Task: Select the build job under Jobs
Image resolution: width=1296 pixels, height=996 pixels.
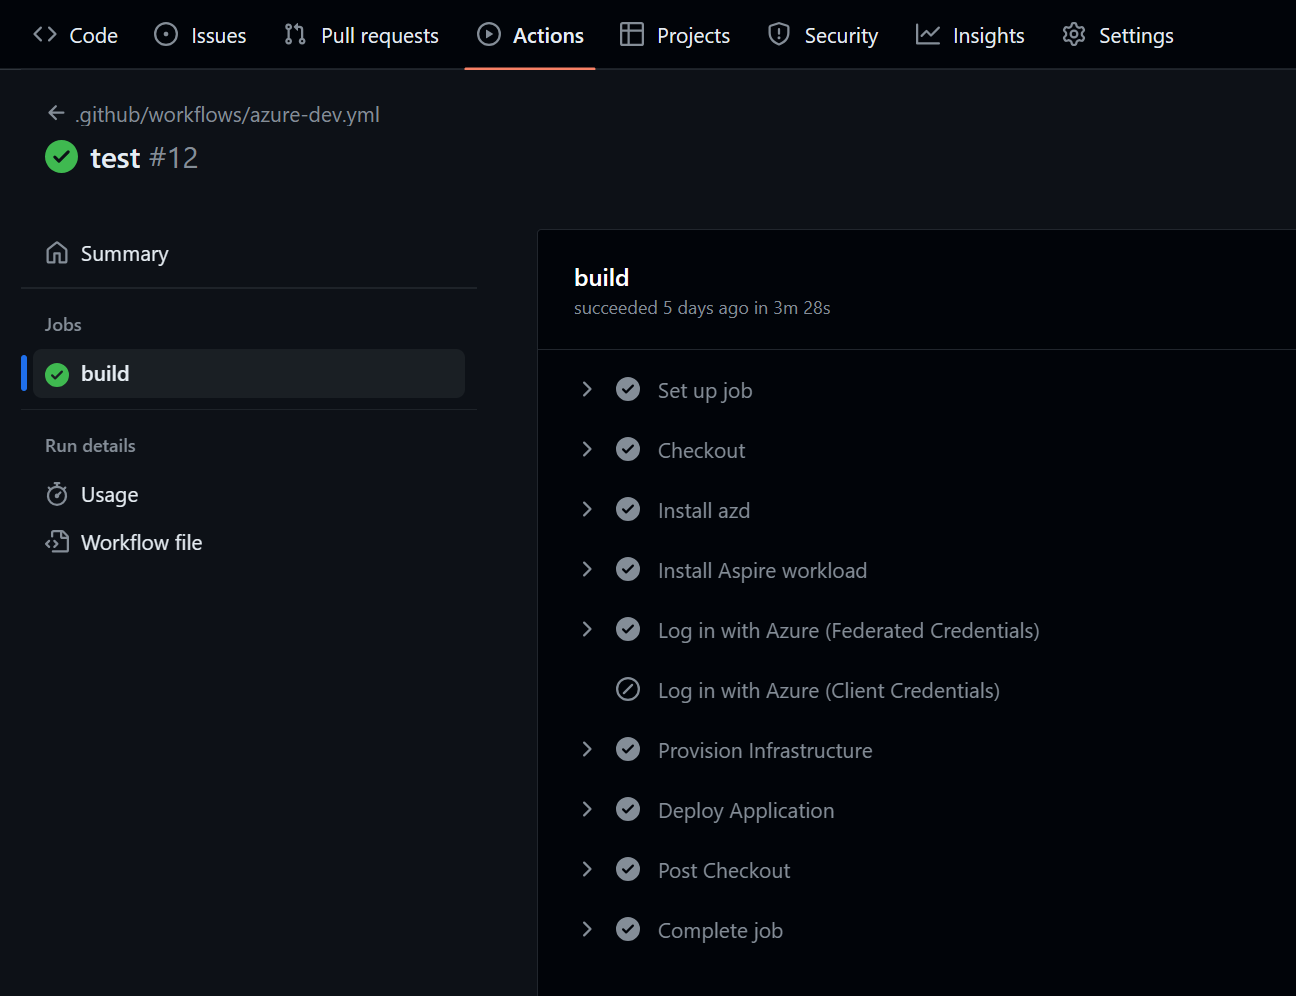Action: coord(105,373)
